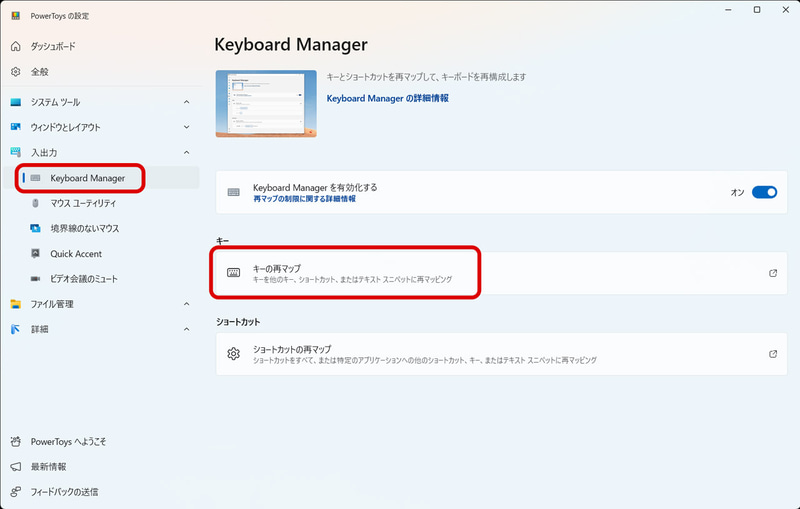The width and height of the screenshot is (800, 509).
Task: Open ショートカットの再マップ via external window icon
Action: [773, 354]
